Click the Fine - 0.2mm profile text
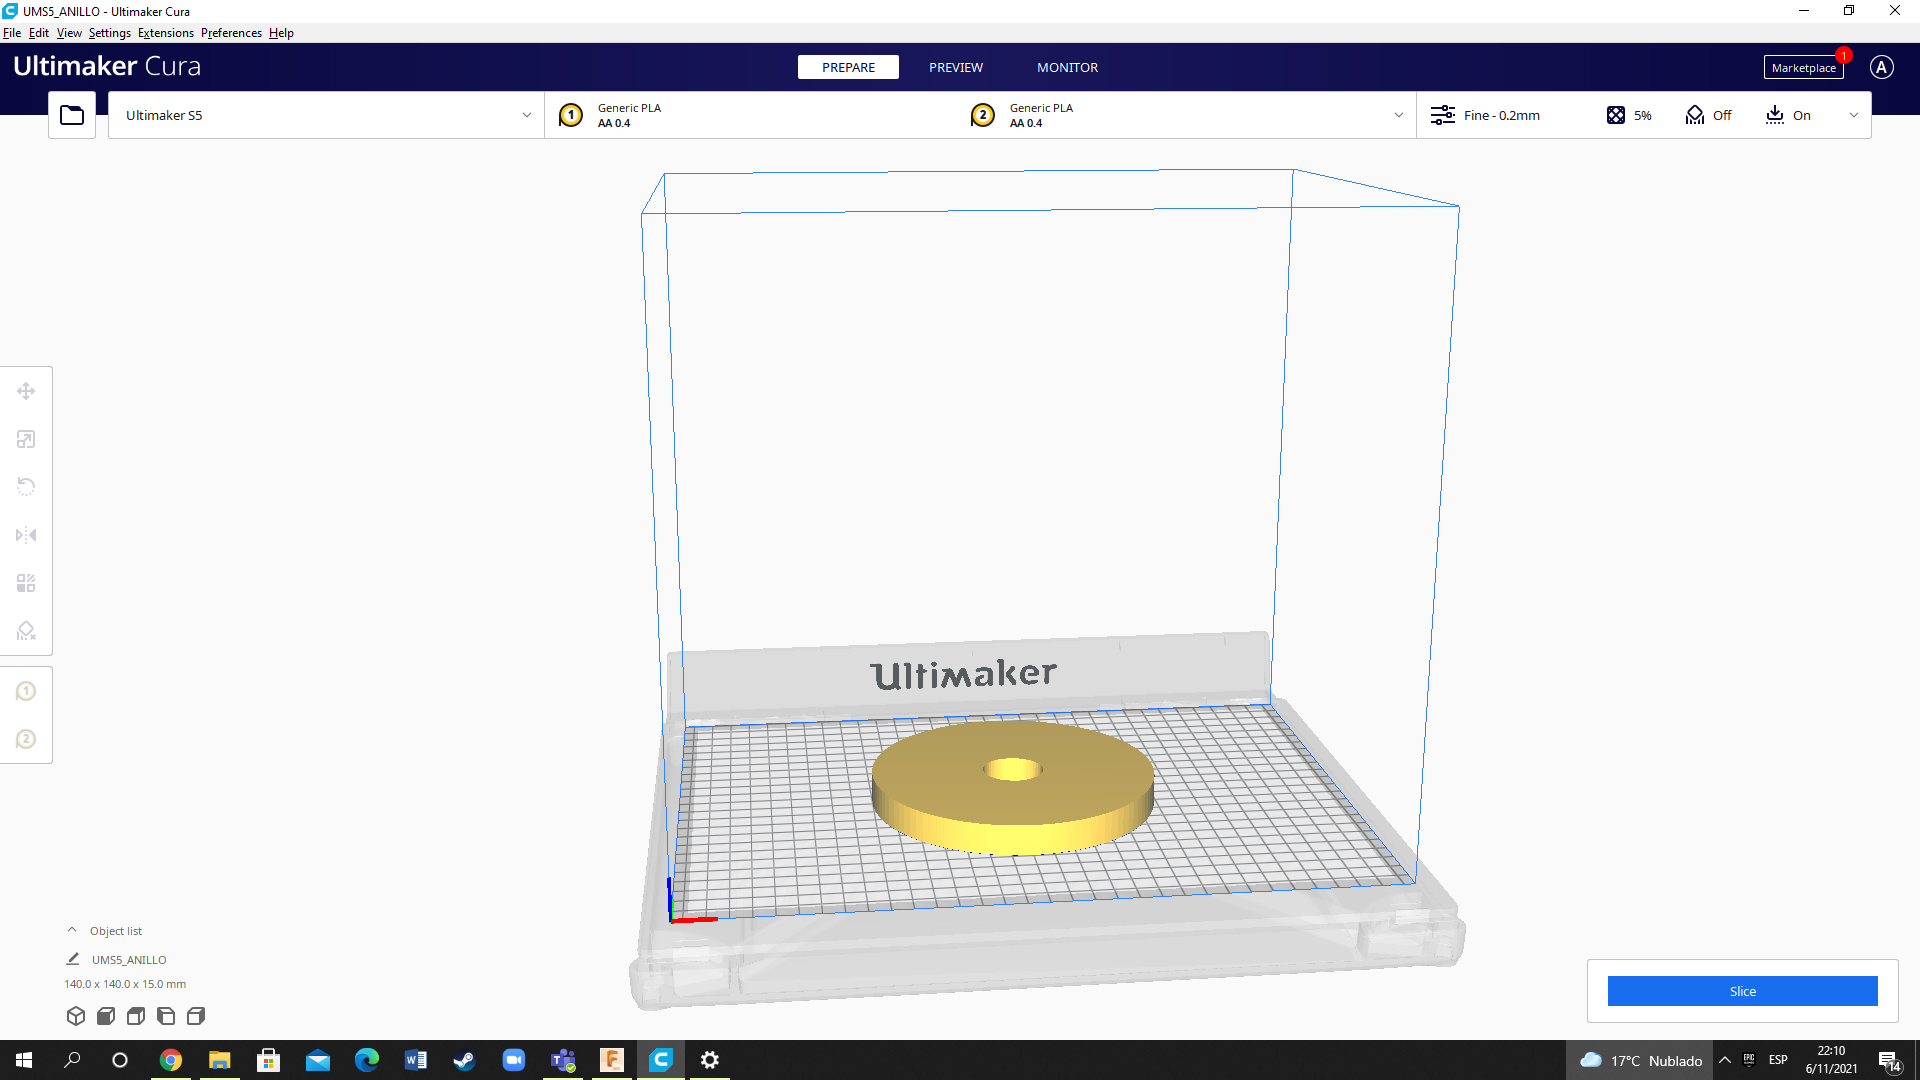Image resolution: width=1920 pixels, height=1080 pixels. pyautogui.click(x=1502, y=115)
